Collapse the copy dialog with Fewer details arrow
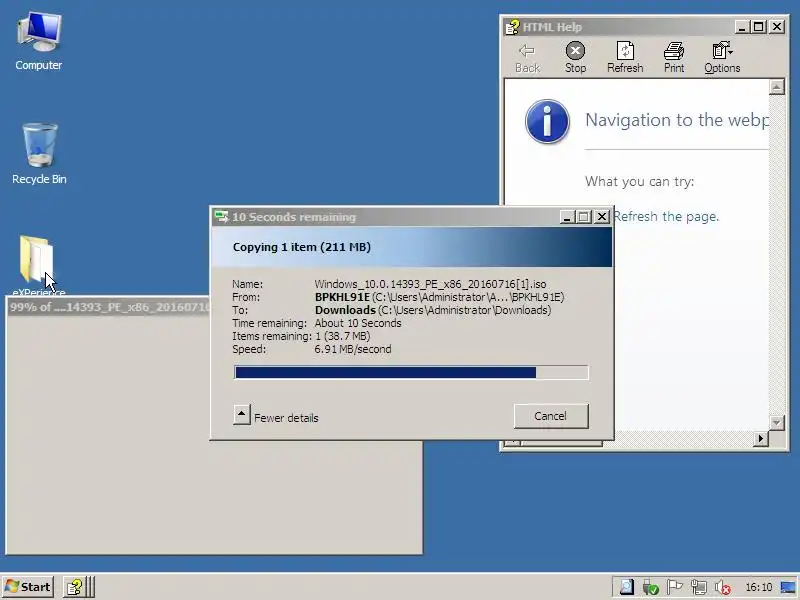800x600 pixels. (242, 414)
